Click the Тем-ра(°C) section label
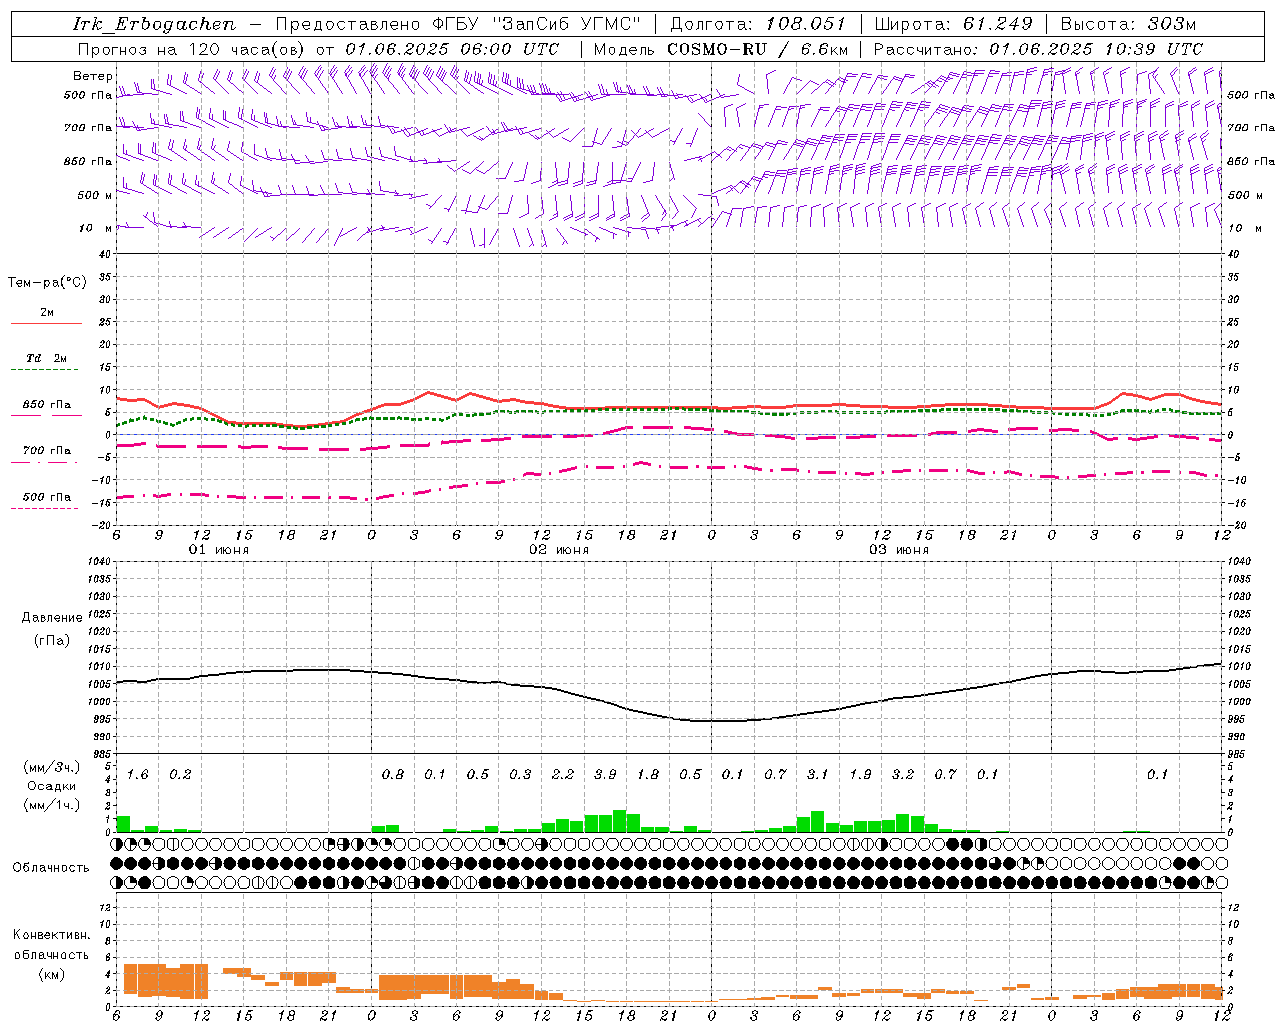1280x1024 pixels. coord(47,283)
